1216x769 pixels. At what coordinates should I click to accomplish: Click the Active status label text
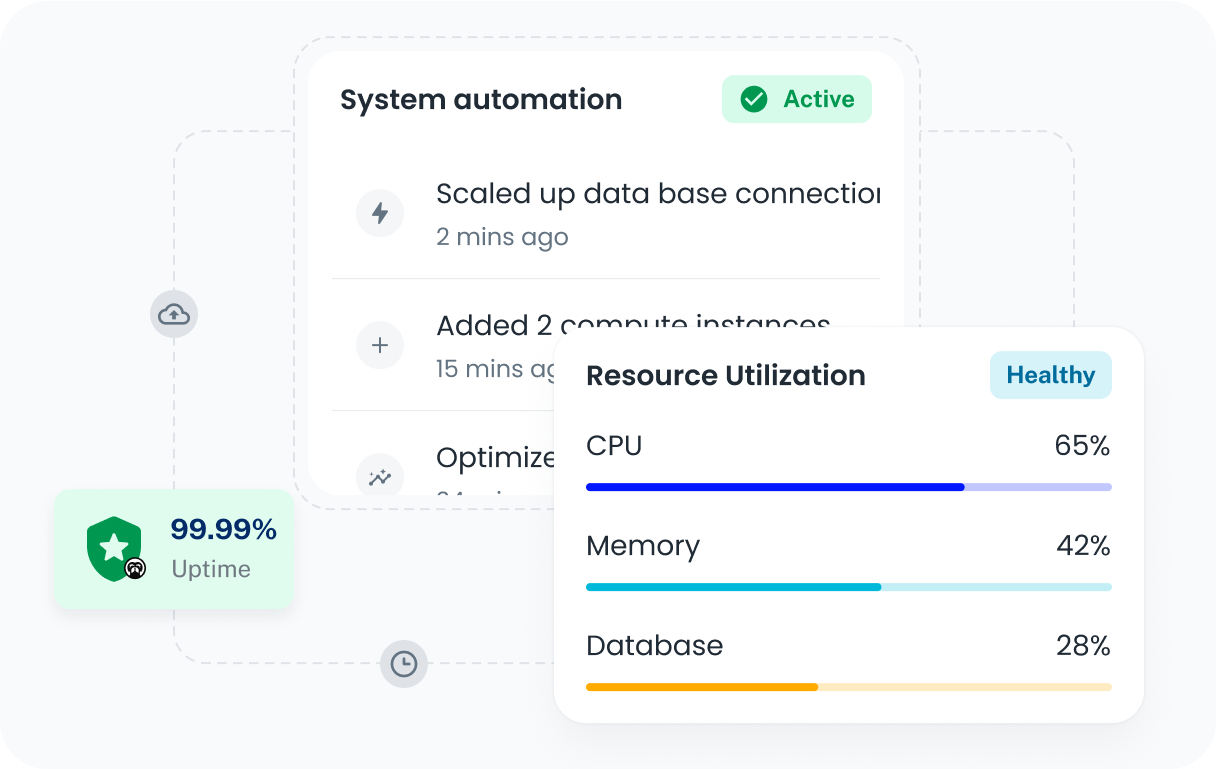click(818, 99)
